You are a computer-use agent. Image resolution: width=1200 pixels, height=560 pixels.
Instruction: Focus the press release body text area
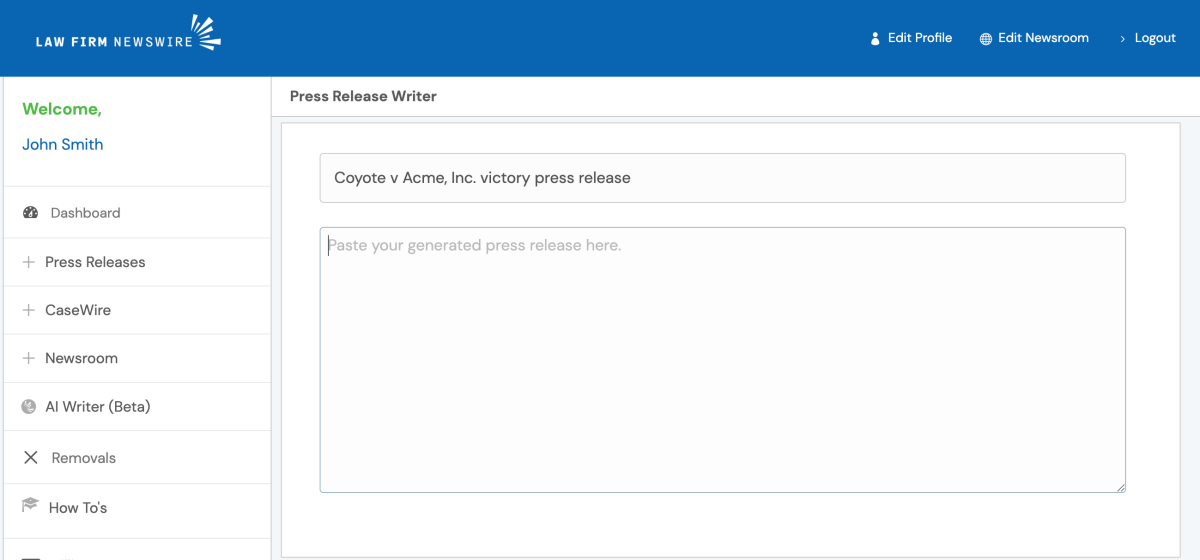click(x=722, y=360)
